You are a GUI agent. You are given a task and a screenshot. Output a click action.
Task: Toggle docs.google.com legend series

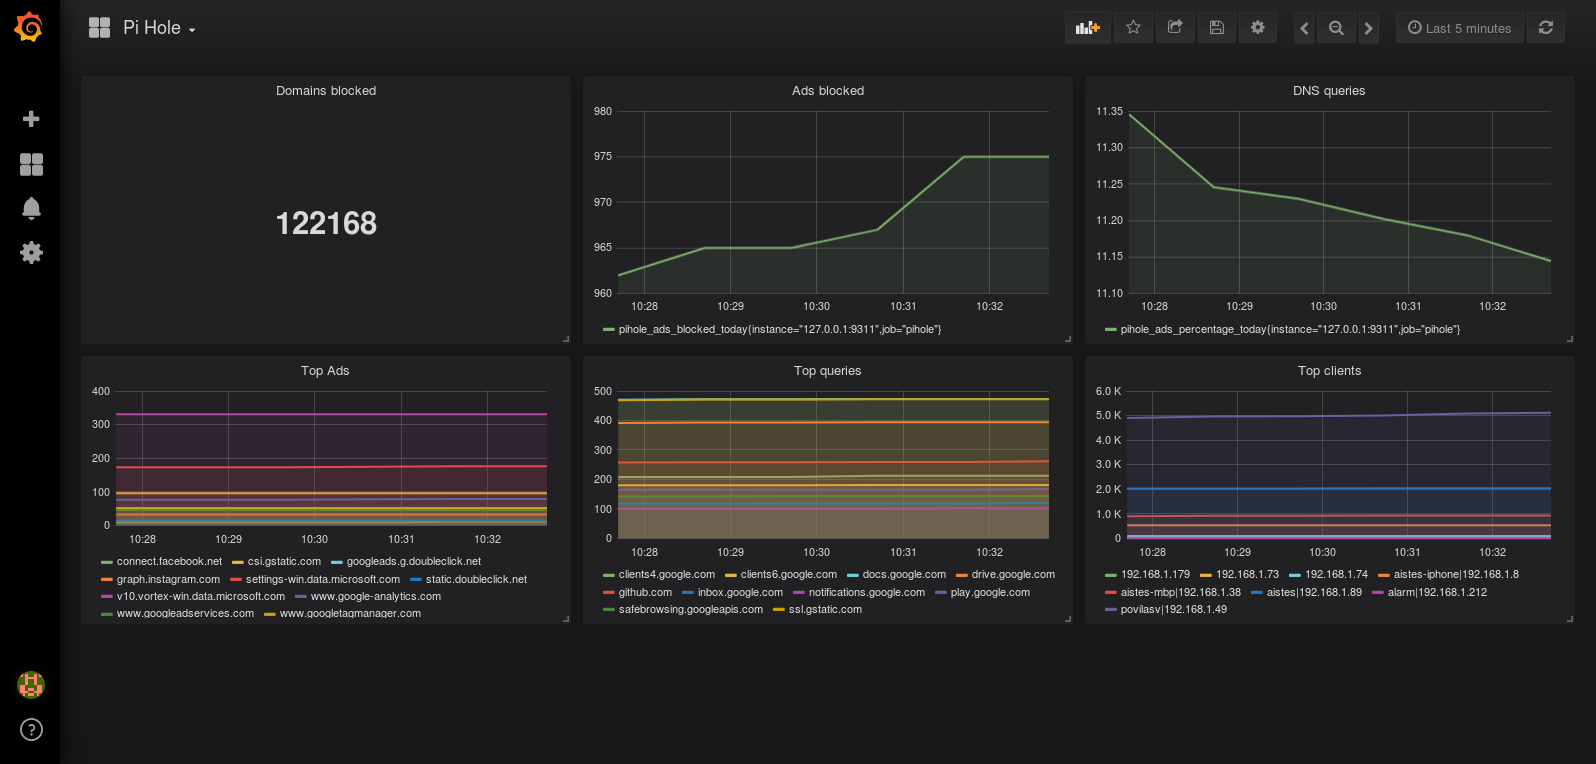[x=904, y=575]
